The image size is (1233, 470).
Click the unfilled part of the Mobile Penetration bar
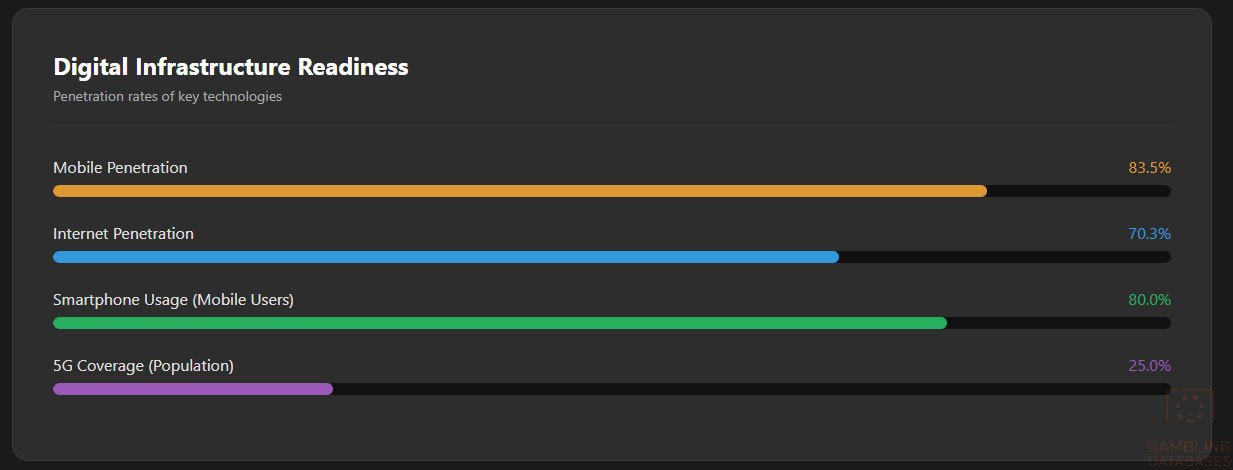(1078, 191)
